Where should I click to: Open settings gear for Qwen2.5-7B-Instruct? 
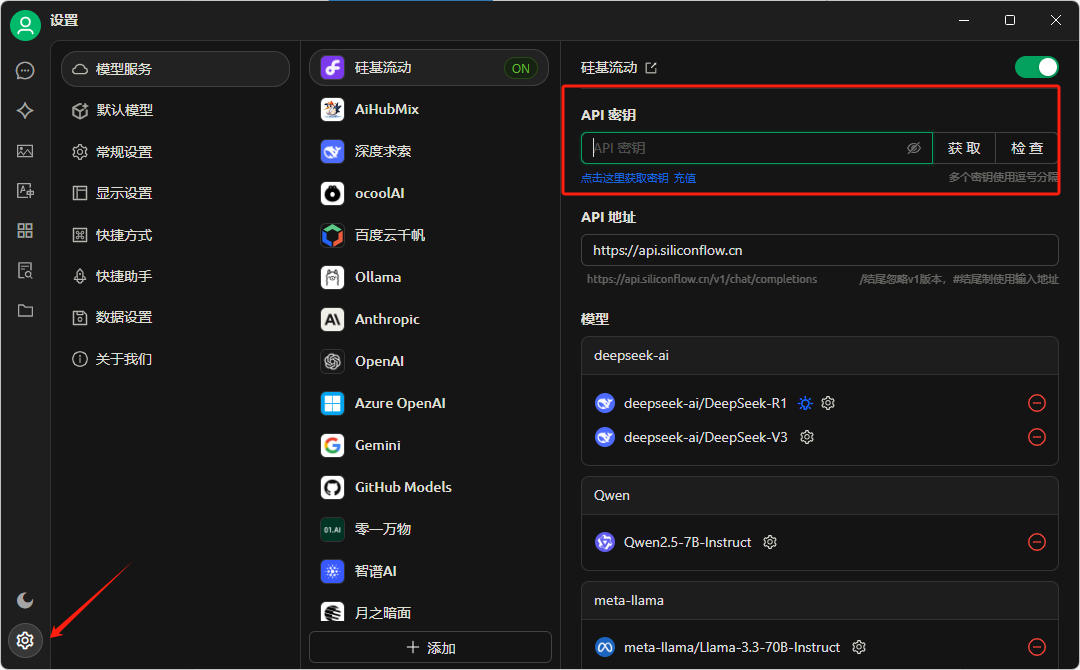[x=770, y=542]
